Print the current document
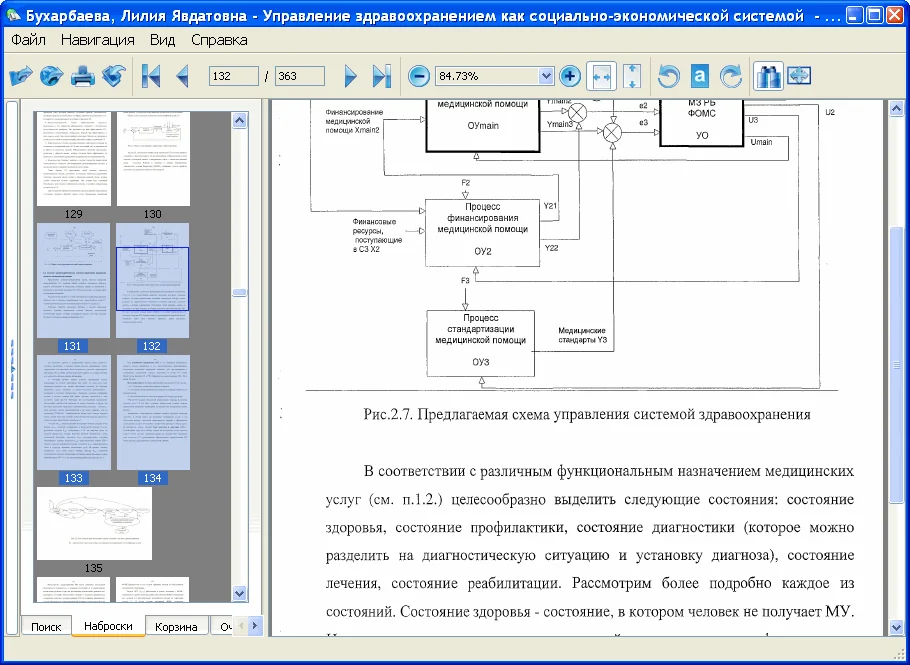The height and width of the screenshot is (665, 910). coord(83,74)
